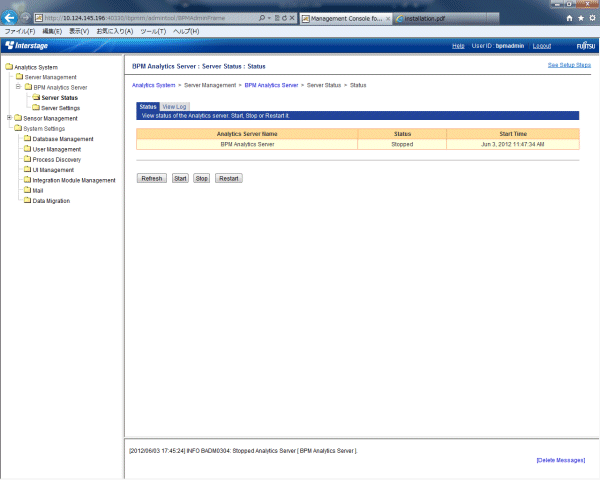
Task: Open the ファイル(F) menu
Action: [20, 31]
